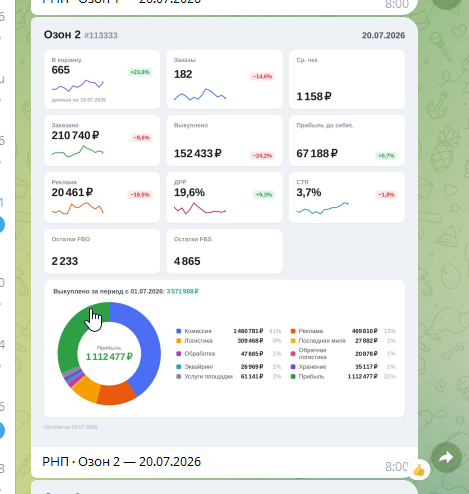This screenshot has height=494, width=469.
Task: Click the Эквайринг legend label
Action: pos(199,367)
